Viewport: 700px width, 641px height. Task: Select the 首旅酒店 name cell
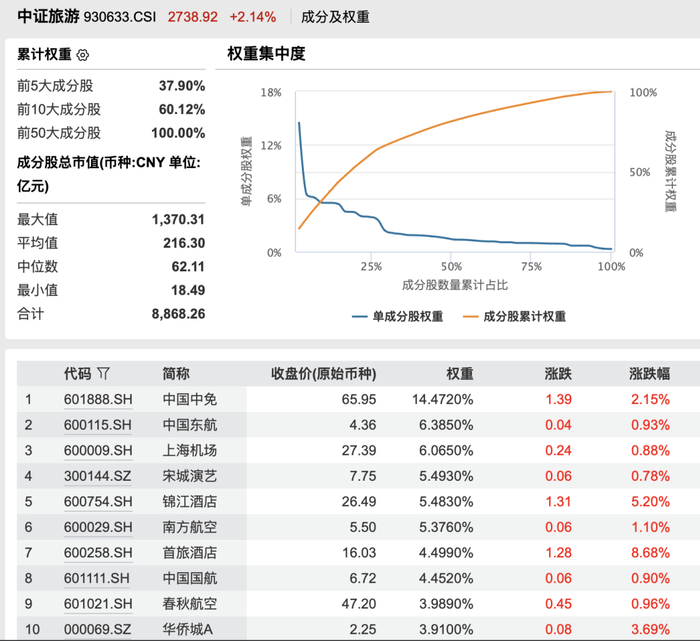(x=190, y=553)
